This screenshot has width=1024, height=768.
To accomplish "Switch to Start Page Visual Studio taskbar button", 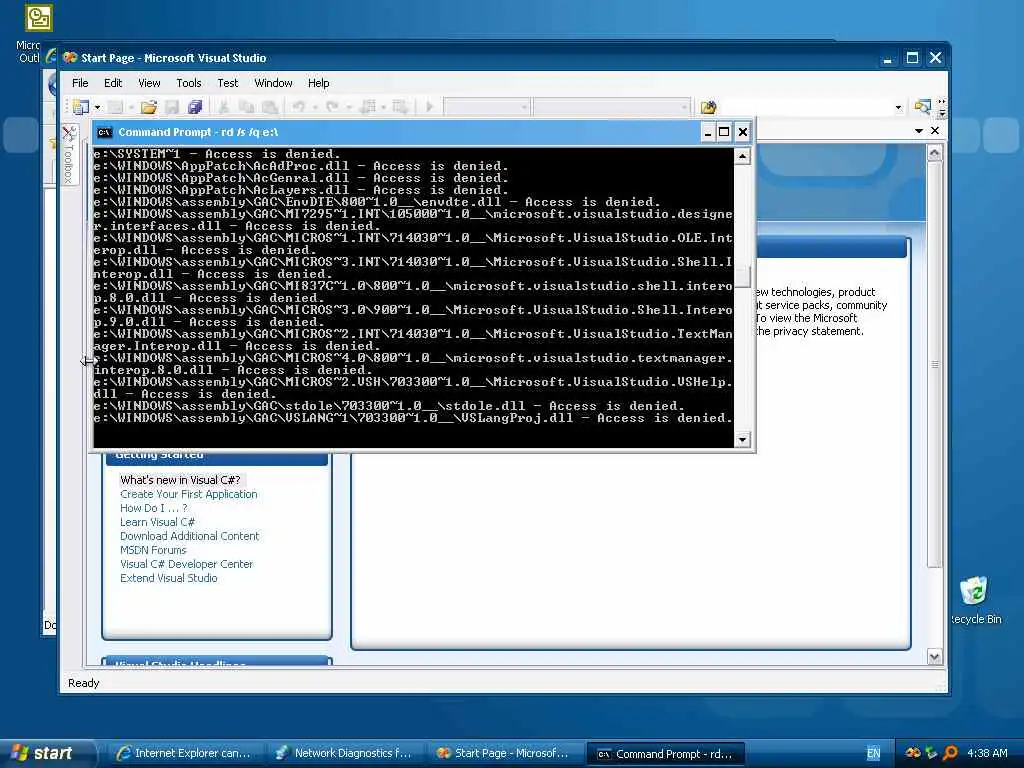I will (x=504, y=753).
